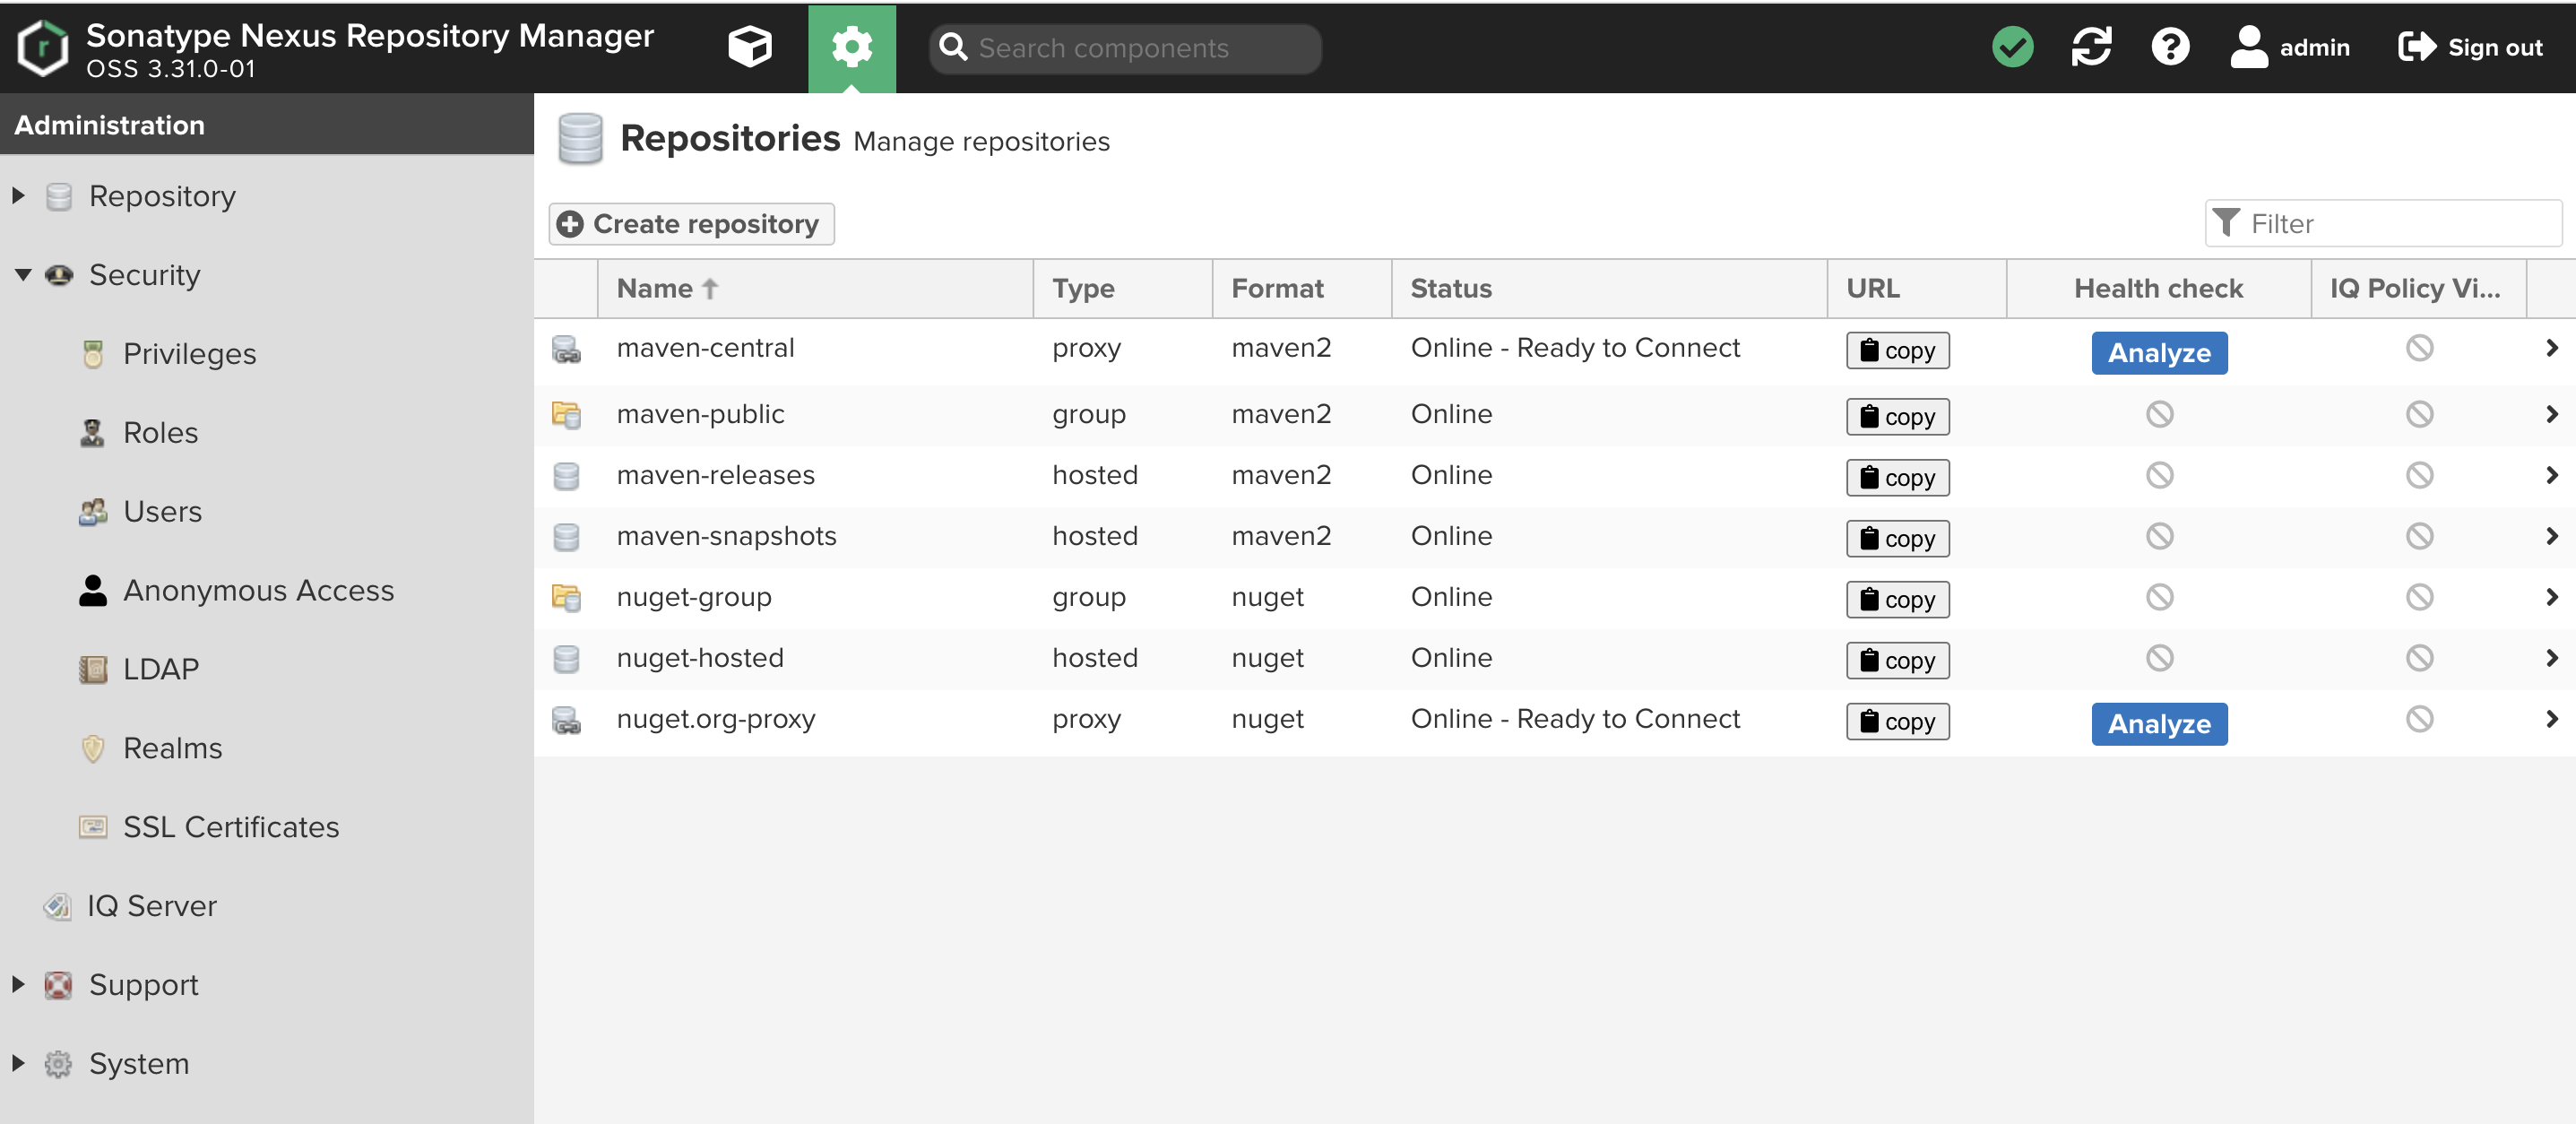This screenshot has width=2576, height=1124.
Task: Sort by the Format column header
Action: click(1301, 288)
